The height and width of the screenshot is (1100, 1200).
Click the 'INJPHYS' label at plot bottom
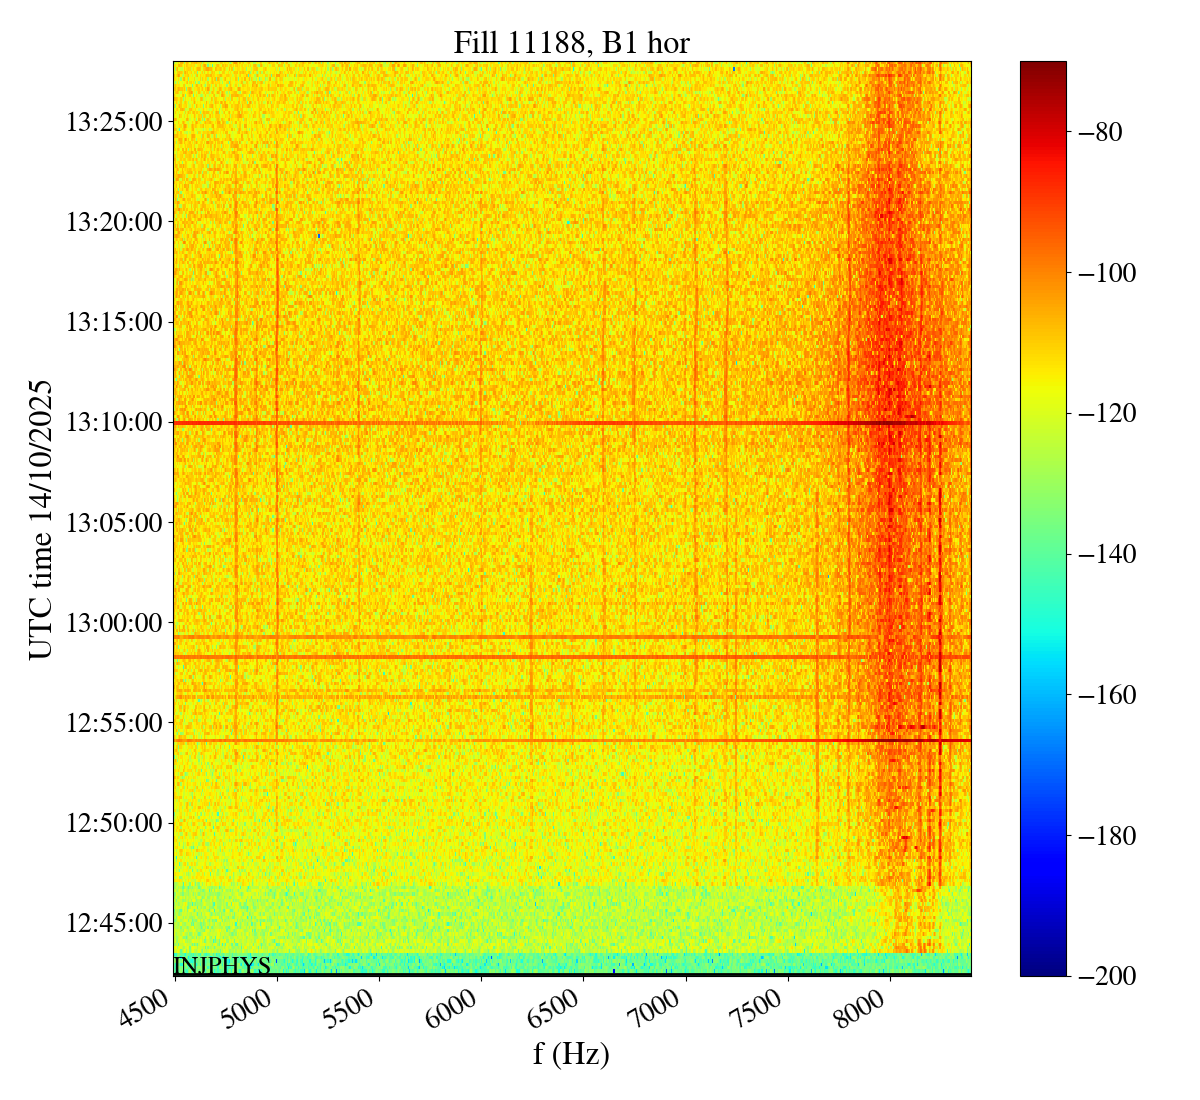pos(222,966)
